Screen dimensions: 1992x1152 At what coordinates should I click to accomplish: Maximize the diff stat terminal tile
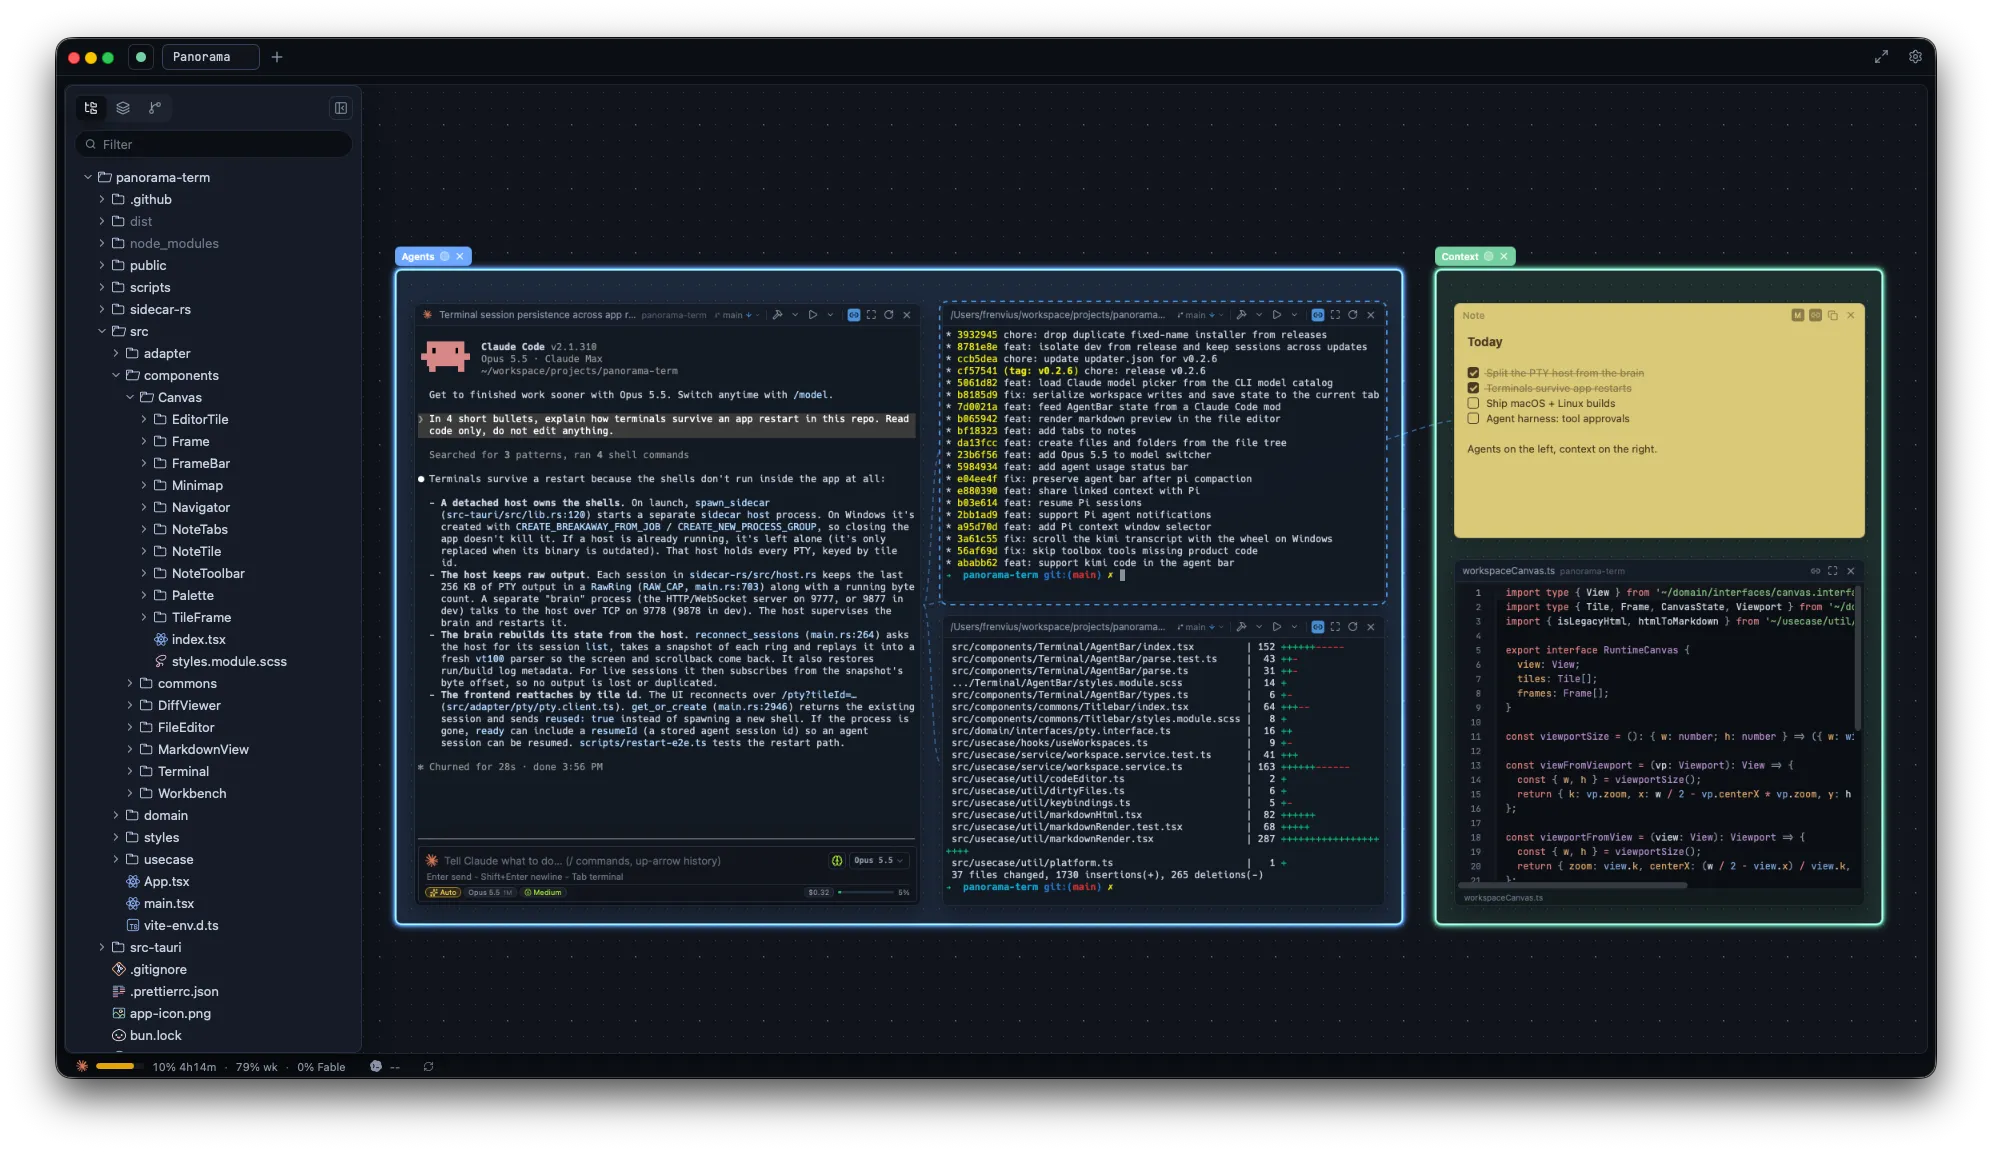(1335, 627)
